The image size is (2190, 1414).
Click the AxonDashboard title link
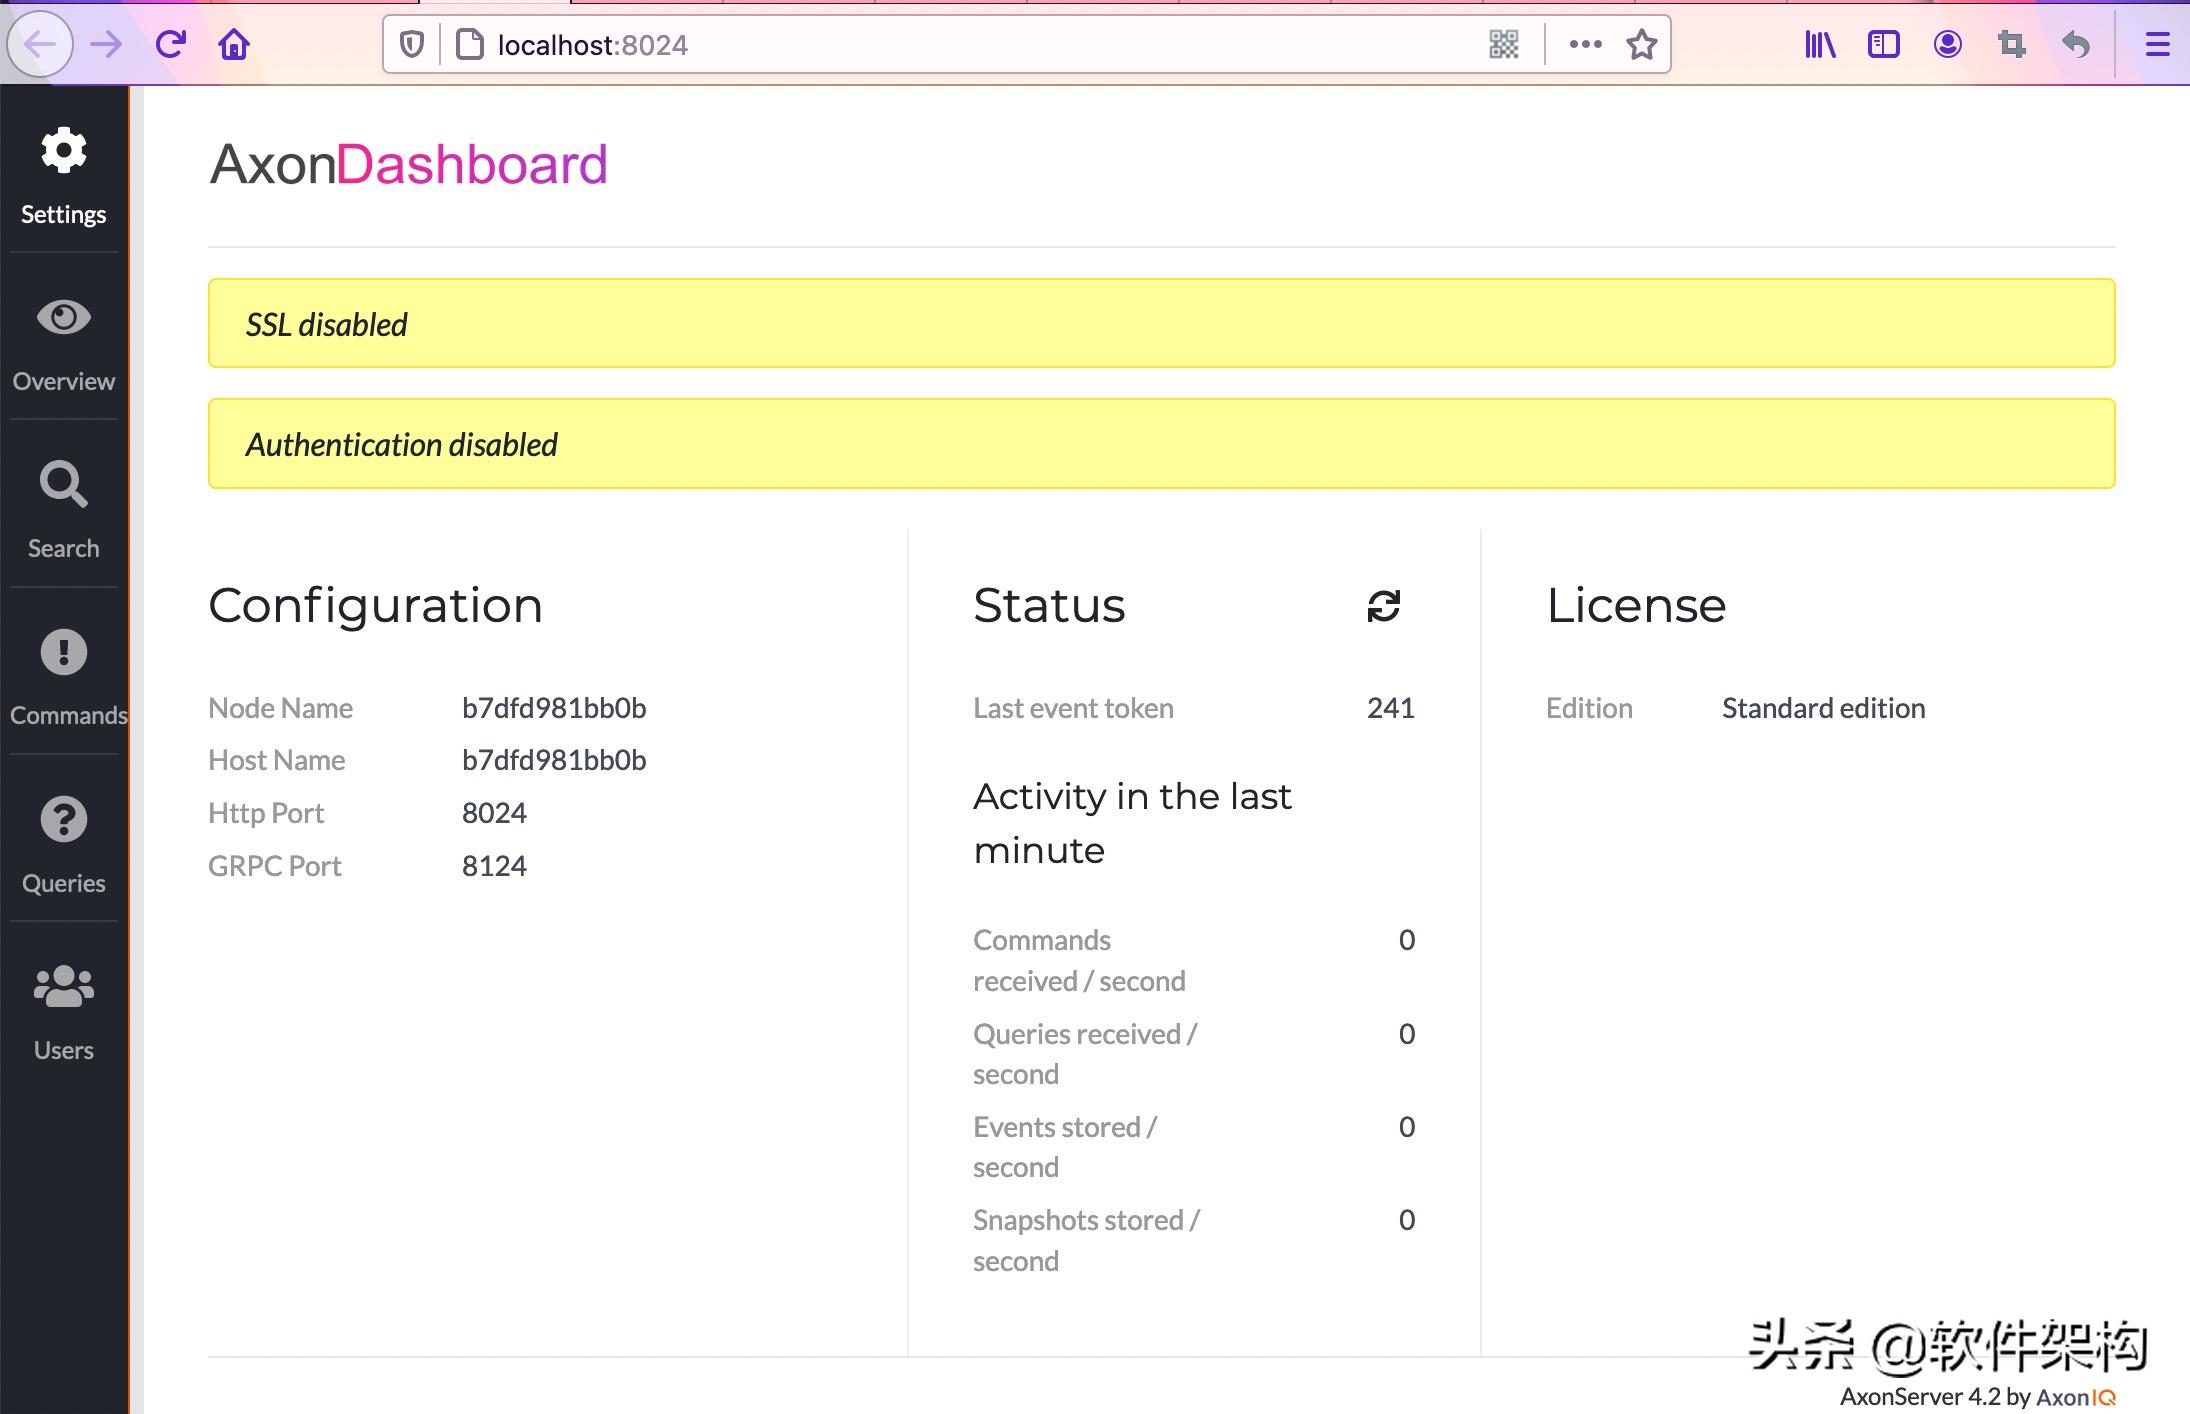408,164
